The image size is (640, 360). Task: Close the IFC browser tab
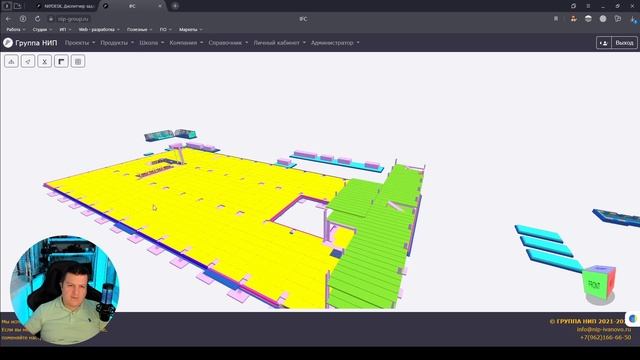pyautogui.click(x=160, y=6)
